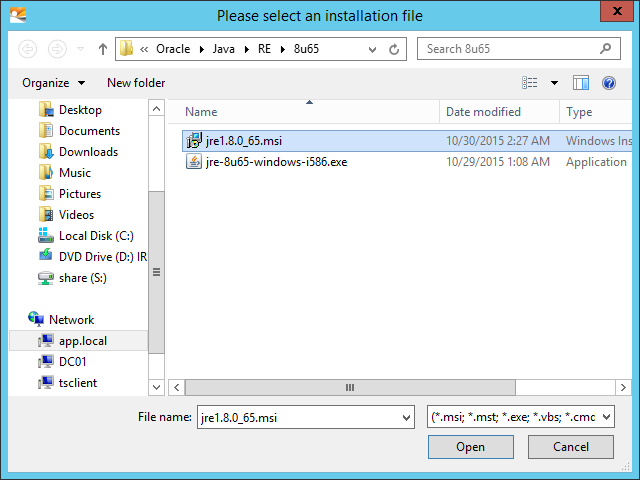Image resolution: width=640 pixels, height=480 pixels.
Task: Select Documents in navigation pane
Action: coord(89,131)
